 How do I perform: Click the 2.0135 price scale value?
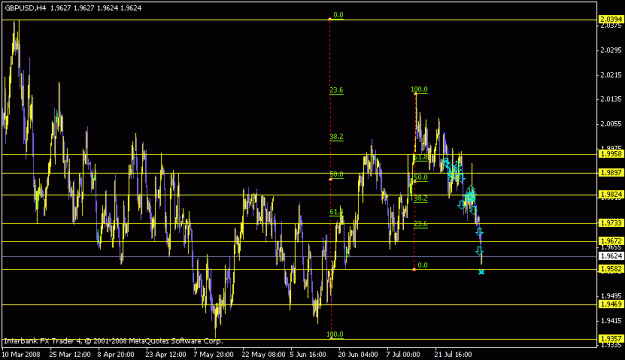[611, 99]
